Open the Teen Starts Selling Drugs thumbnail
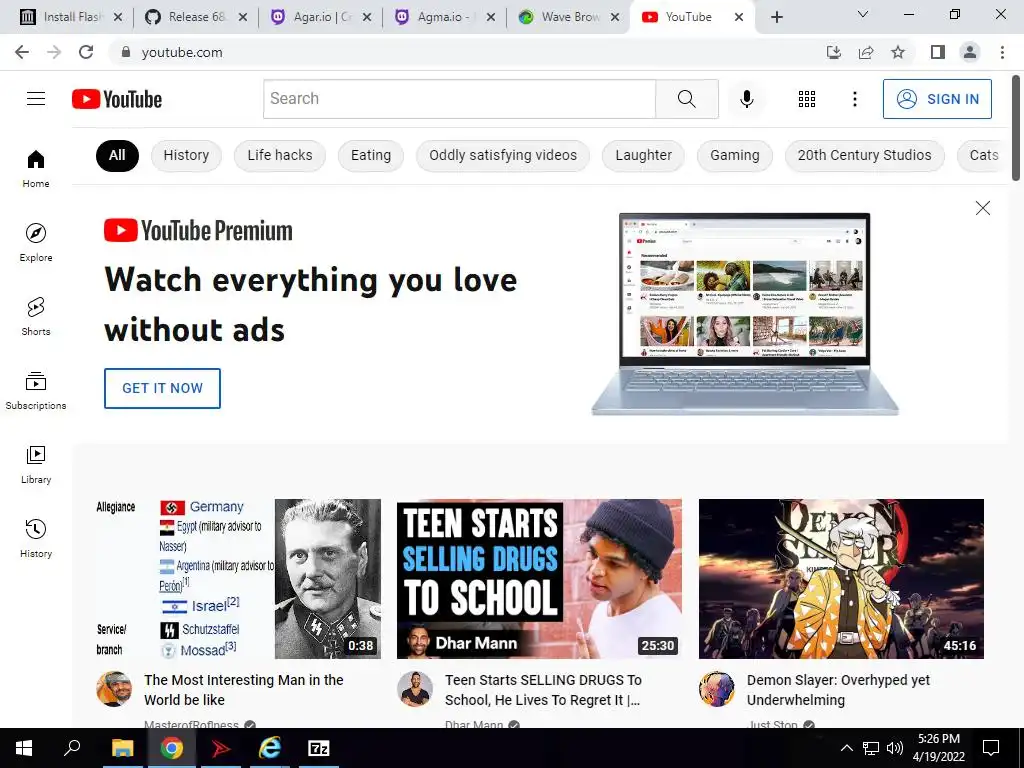Image resolution: width=1024 pixels, height=768 pixels. tap(539, 579)
